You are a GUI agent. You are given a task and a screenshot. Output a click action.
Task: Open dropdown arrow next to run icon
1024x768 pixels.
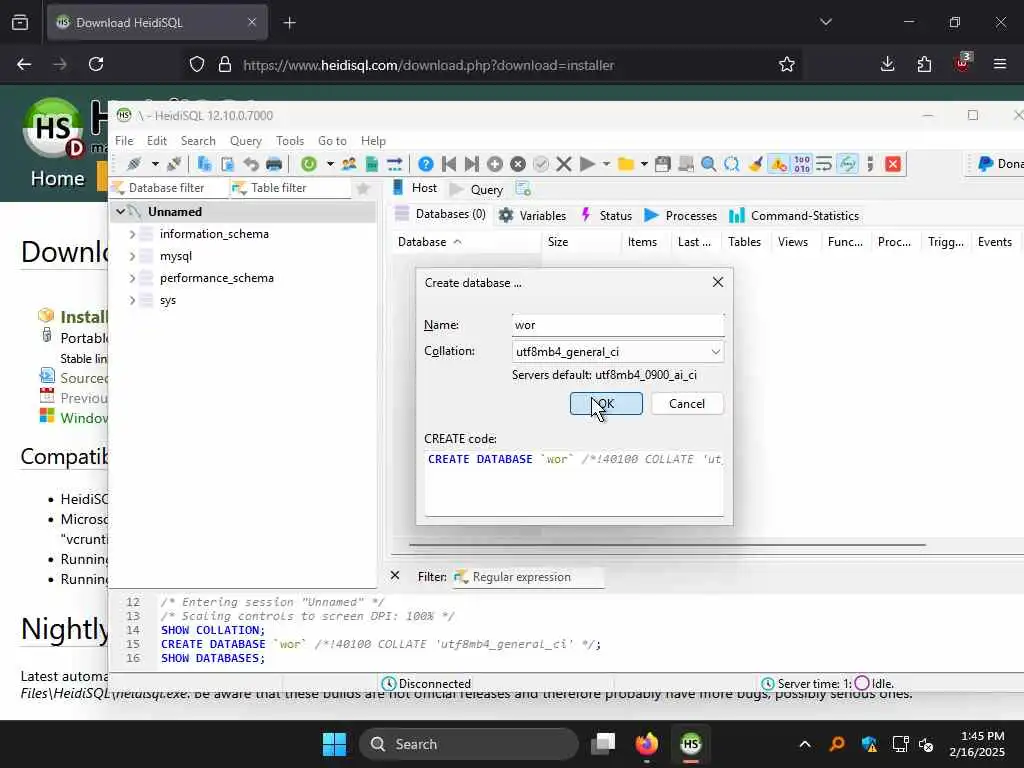(x=607, y=164)
